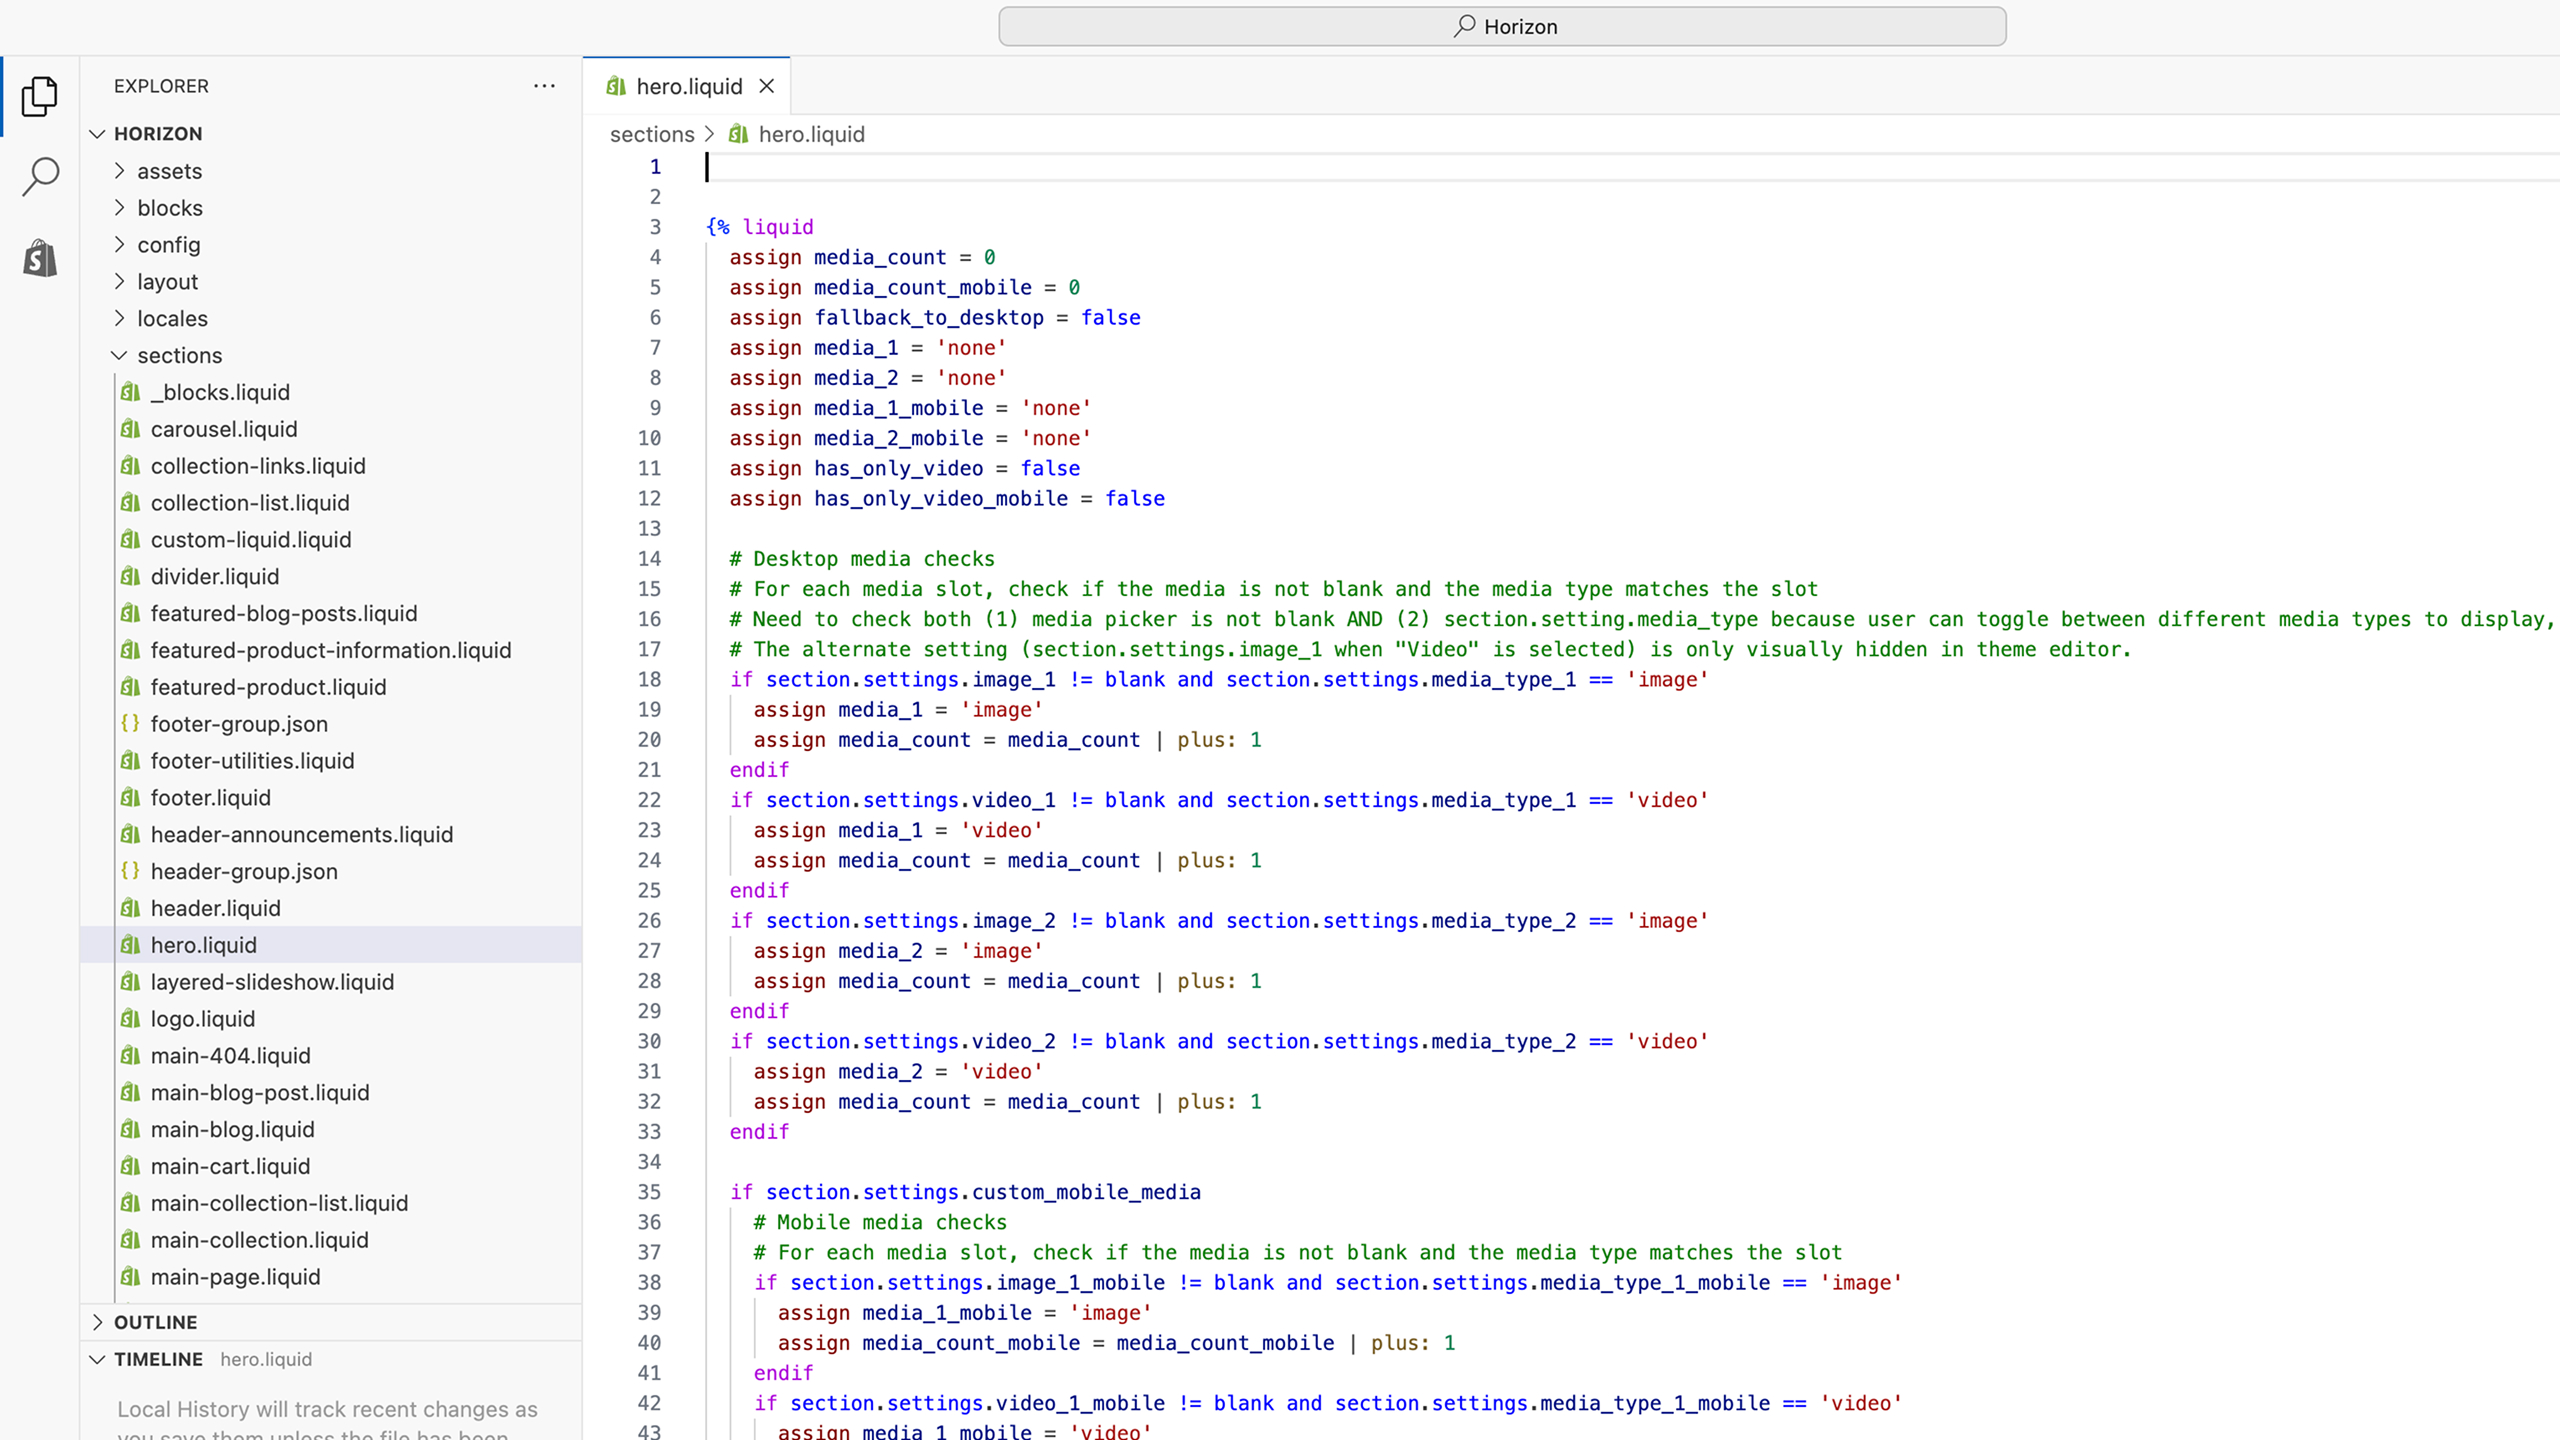Close the hero.liquid editor tab
The width and height of the screenshot is (2560, 1440).
pos(767,86)
